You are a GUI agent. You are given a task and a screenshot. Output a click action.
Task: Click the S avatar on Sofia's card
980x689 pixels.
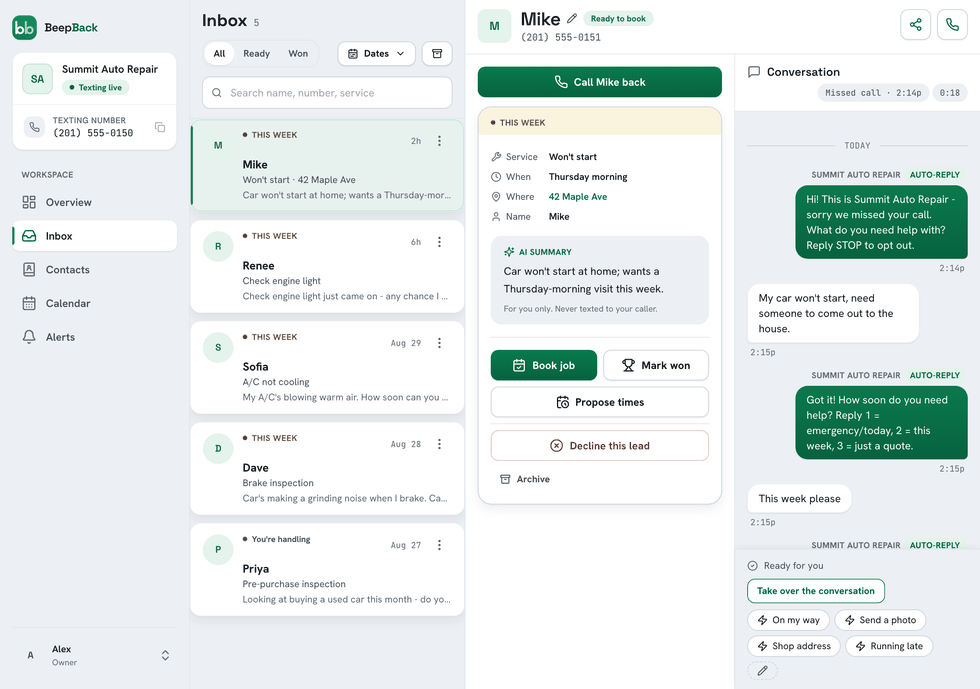(218, 347)
